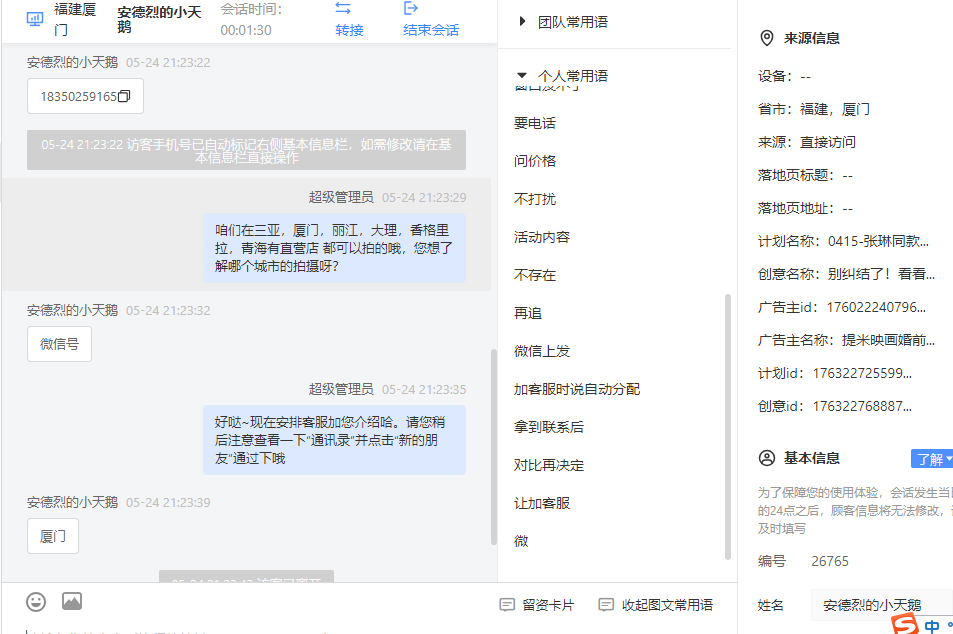953x634 pixels.
Task: Open the 了解 status dropdown
Action: 932,459
